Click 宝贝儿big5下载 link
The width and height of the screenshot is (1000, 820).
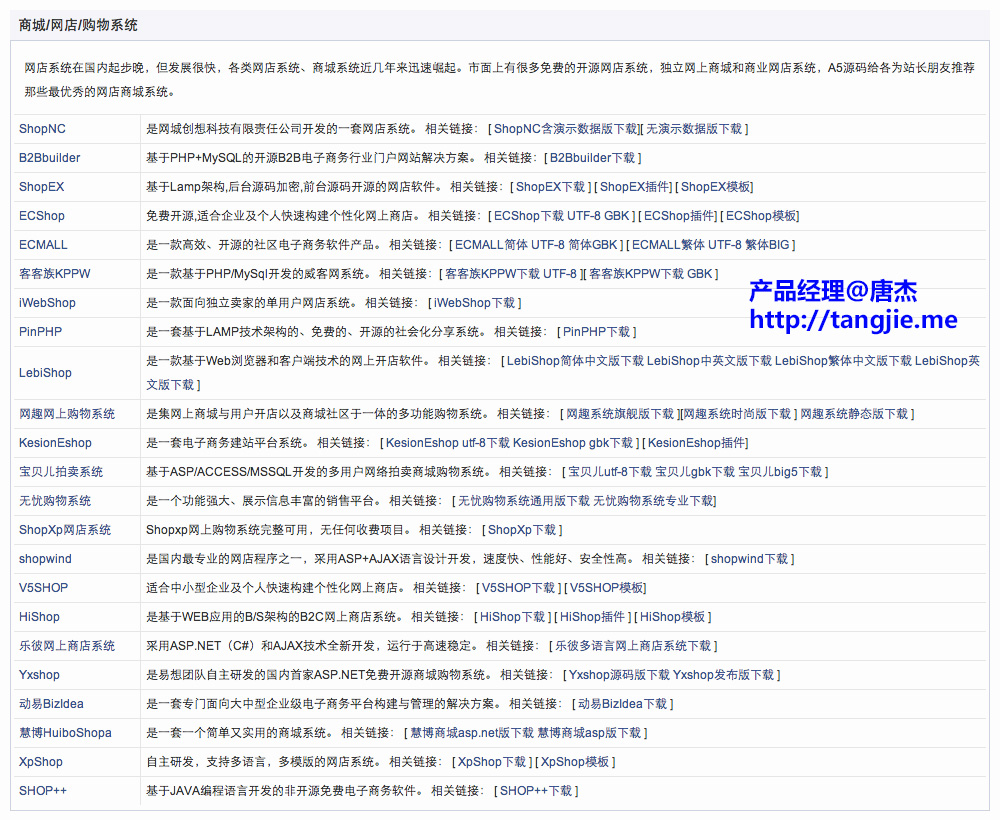coord(781,472)
